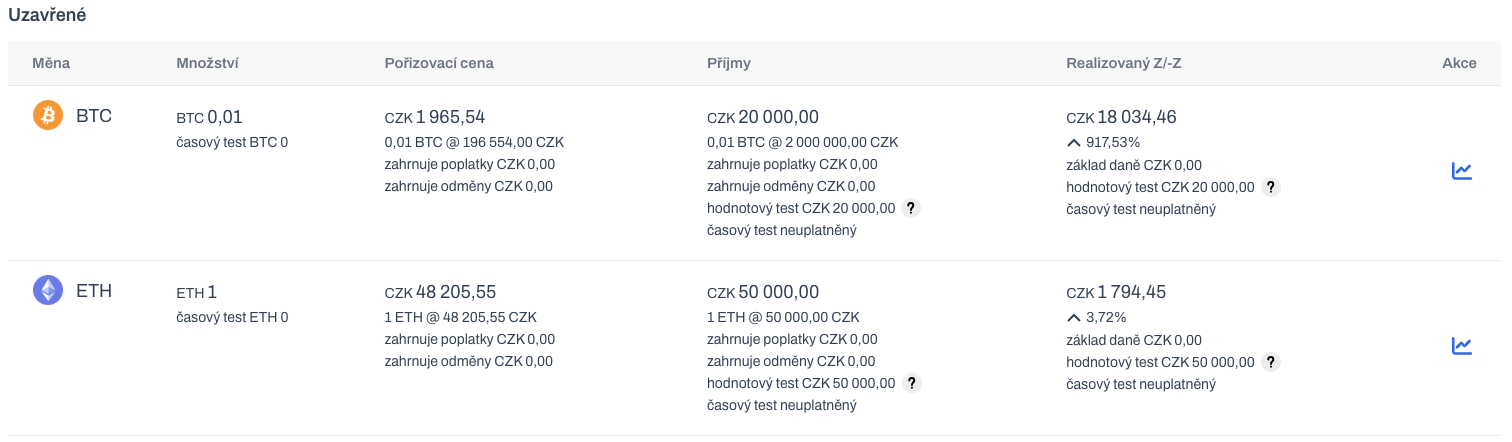Show help for hodnotový test CZK 50 000,00 under Příjmy
This screenshot has height=442, width=1512.
pos(911,383)
